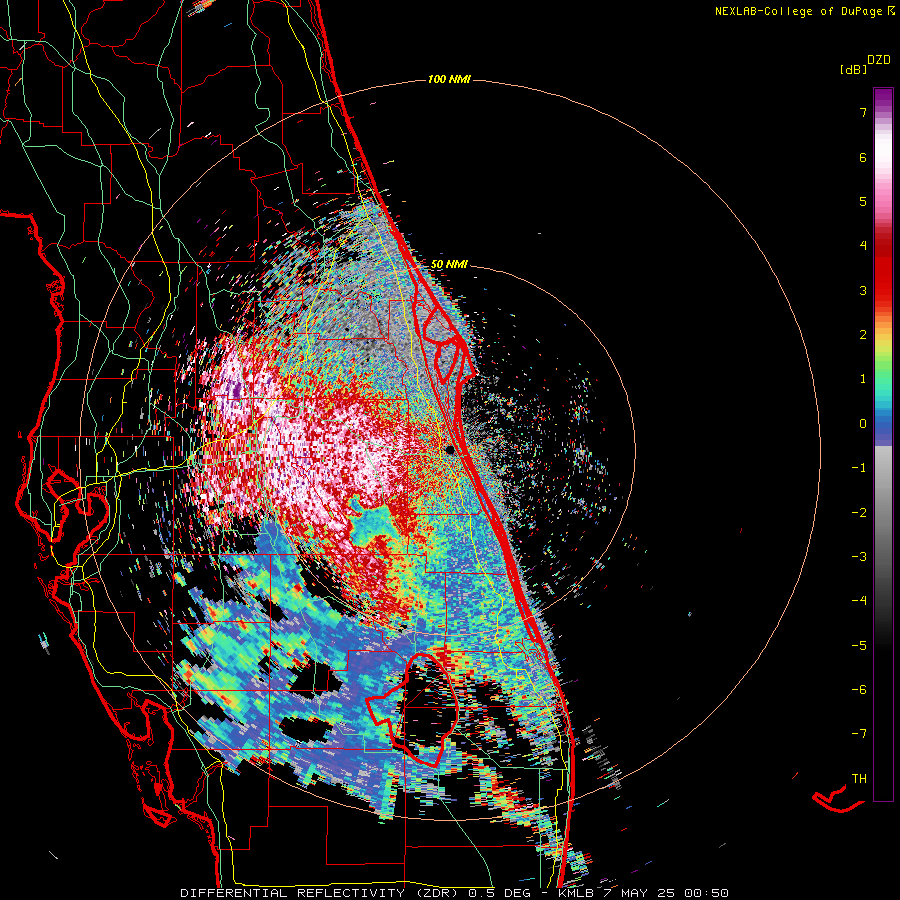The width and height of the screenshot is (900, 900).
Task: Click the ZDR color scale bar
Action: pos(883,444)
